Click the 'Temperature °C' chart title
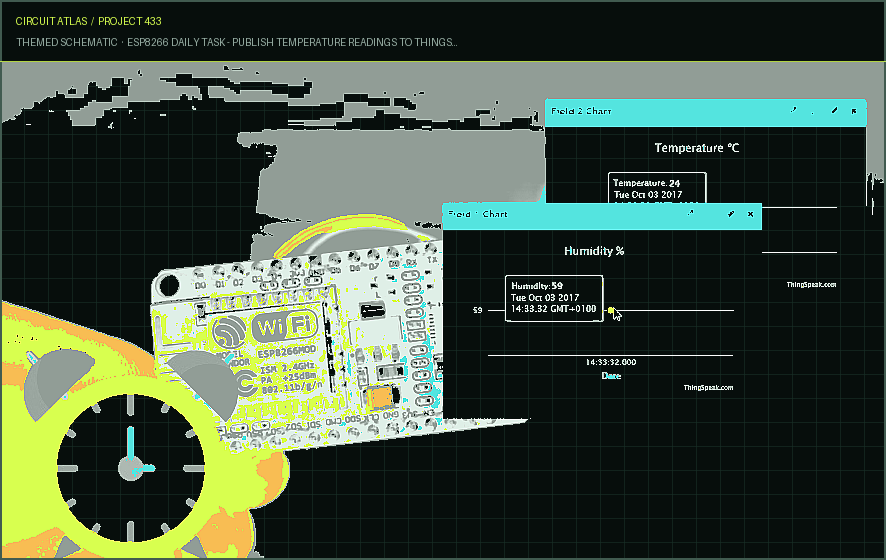The height and width of the screenshot is (560, 886). pyautogui.click(x=697, y=148)
